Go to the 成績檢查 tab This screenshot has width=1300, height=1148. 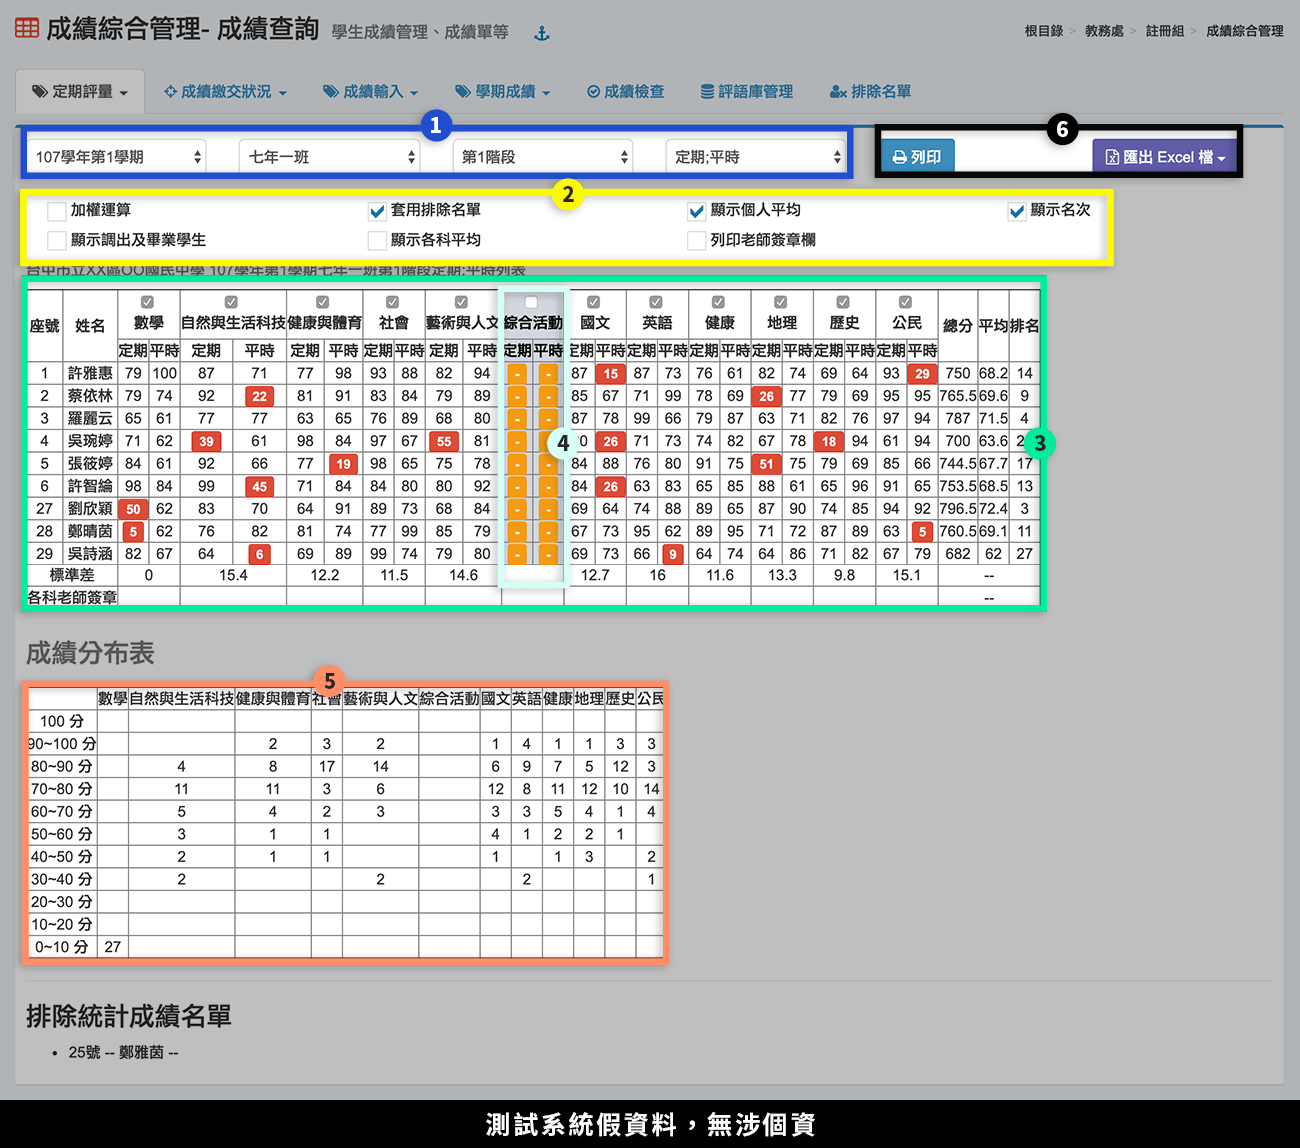pos(625,91)
